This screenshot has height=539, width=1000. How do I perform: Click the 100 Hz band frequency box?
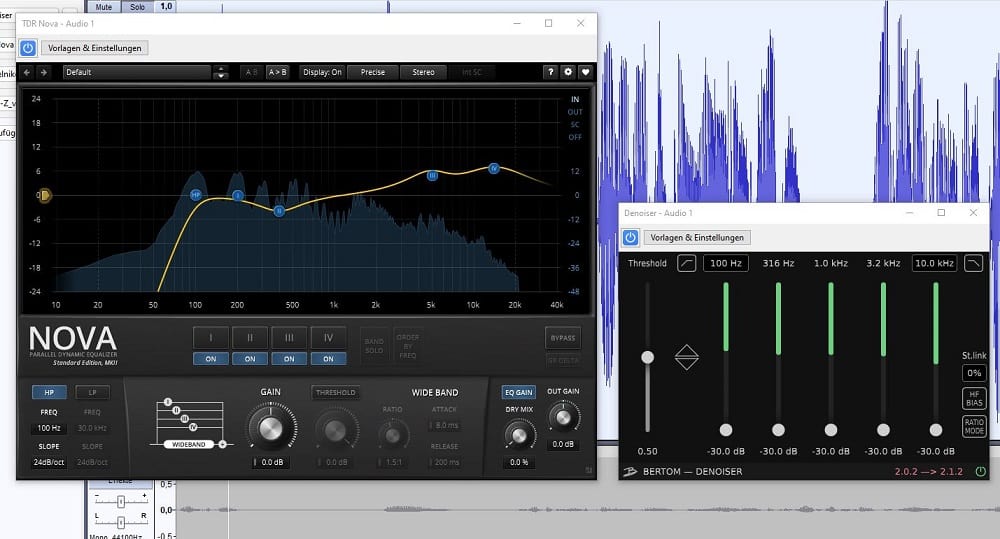coord(726,263)
